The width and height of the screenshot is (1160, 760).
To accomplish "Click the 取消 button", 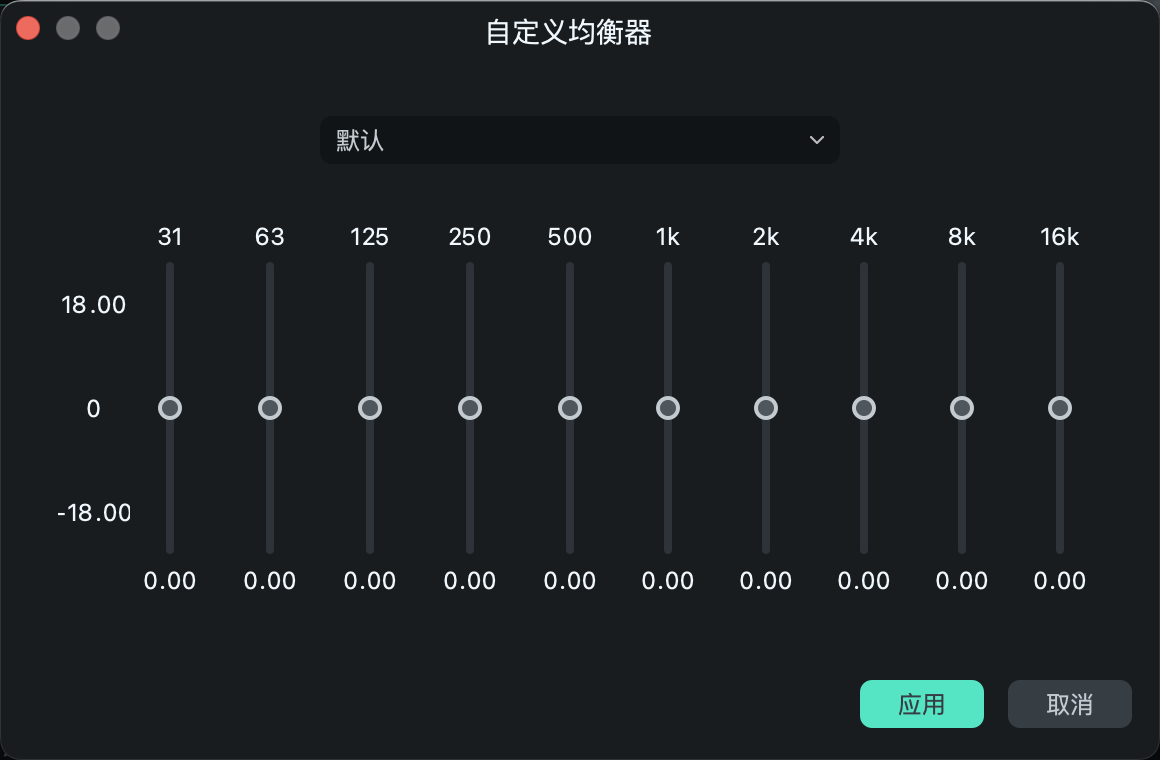I will tap(1069, 704).
